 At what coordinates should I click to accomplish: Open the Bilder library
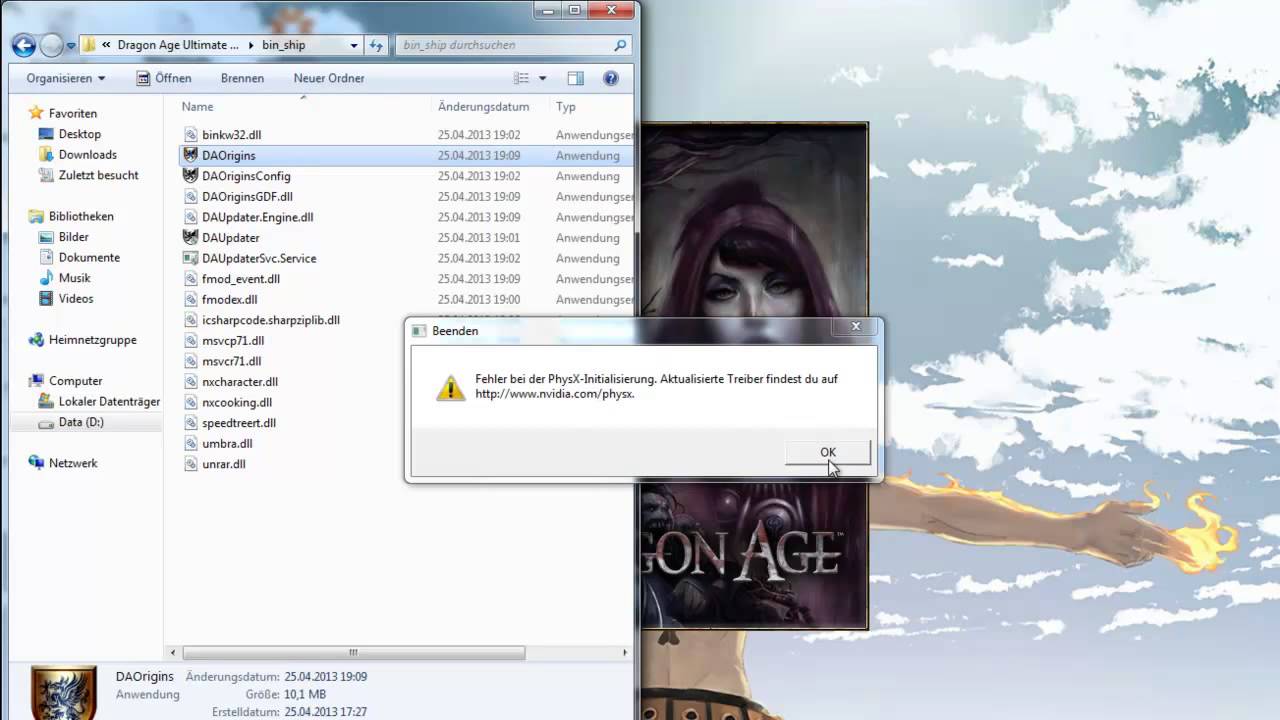point(73,237)
